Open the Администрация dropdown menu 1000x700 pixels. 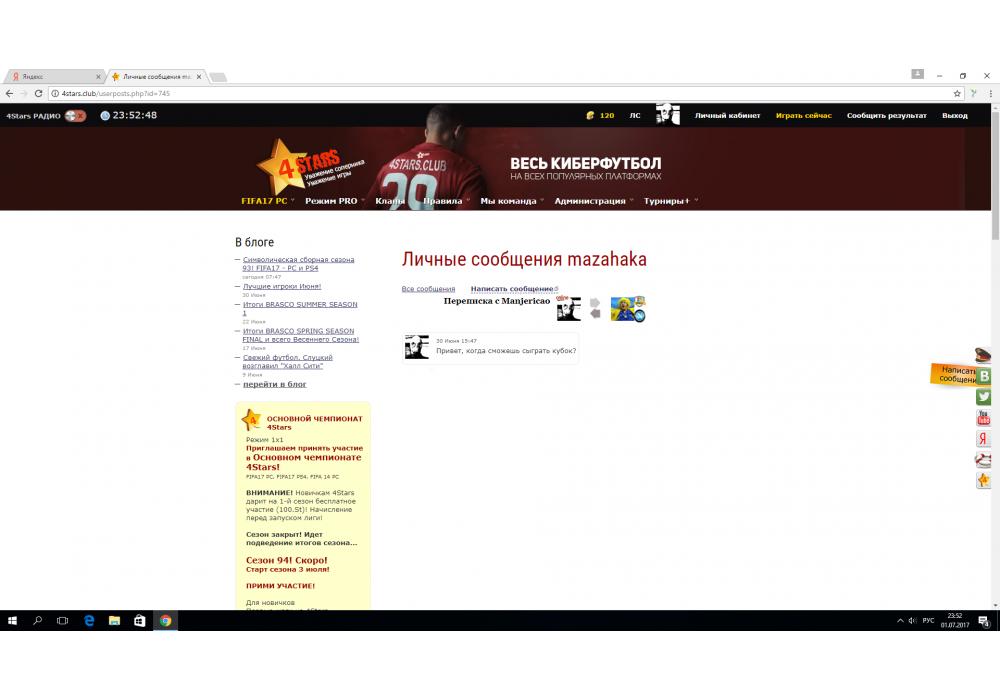tap(593, 201)
